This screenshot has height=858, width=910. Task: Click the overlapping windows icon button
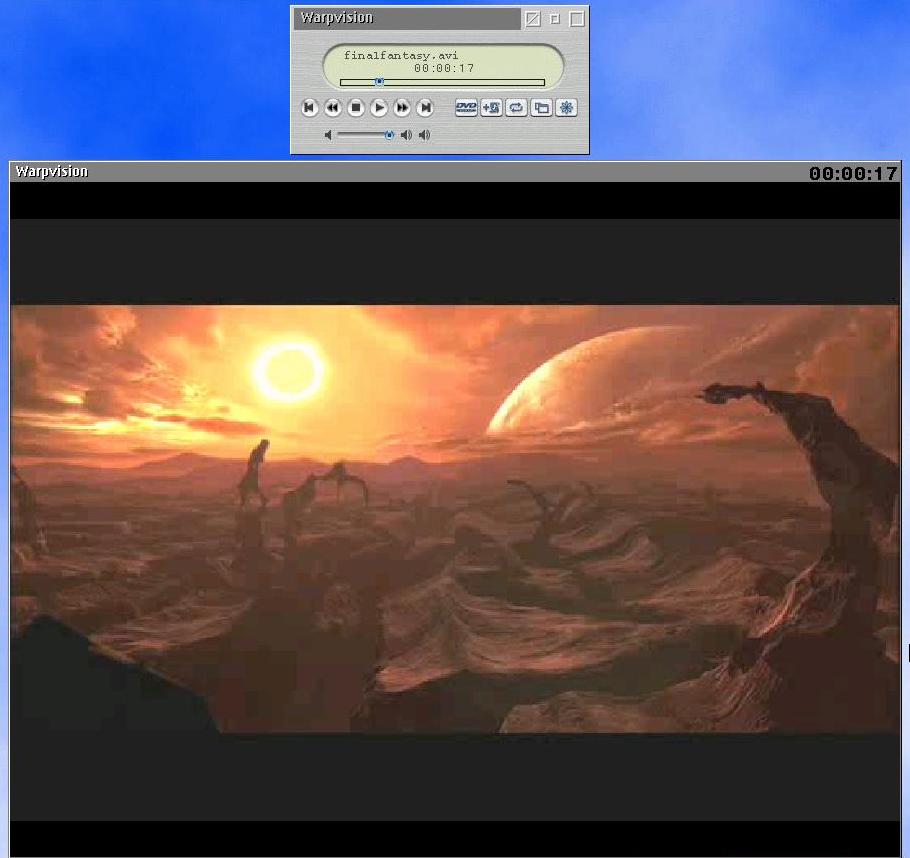point(541,108)
